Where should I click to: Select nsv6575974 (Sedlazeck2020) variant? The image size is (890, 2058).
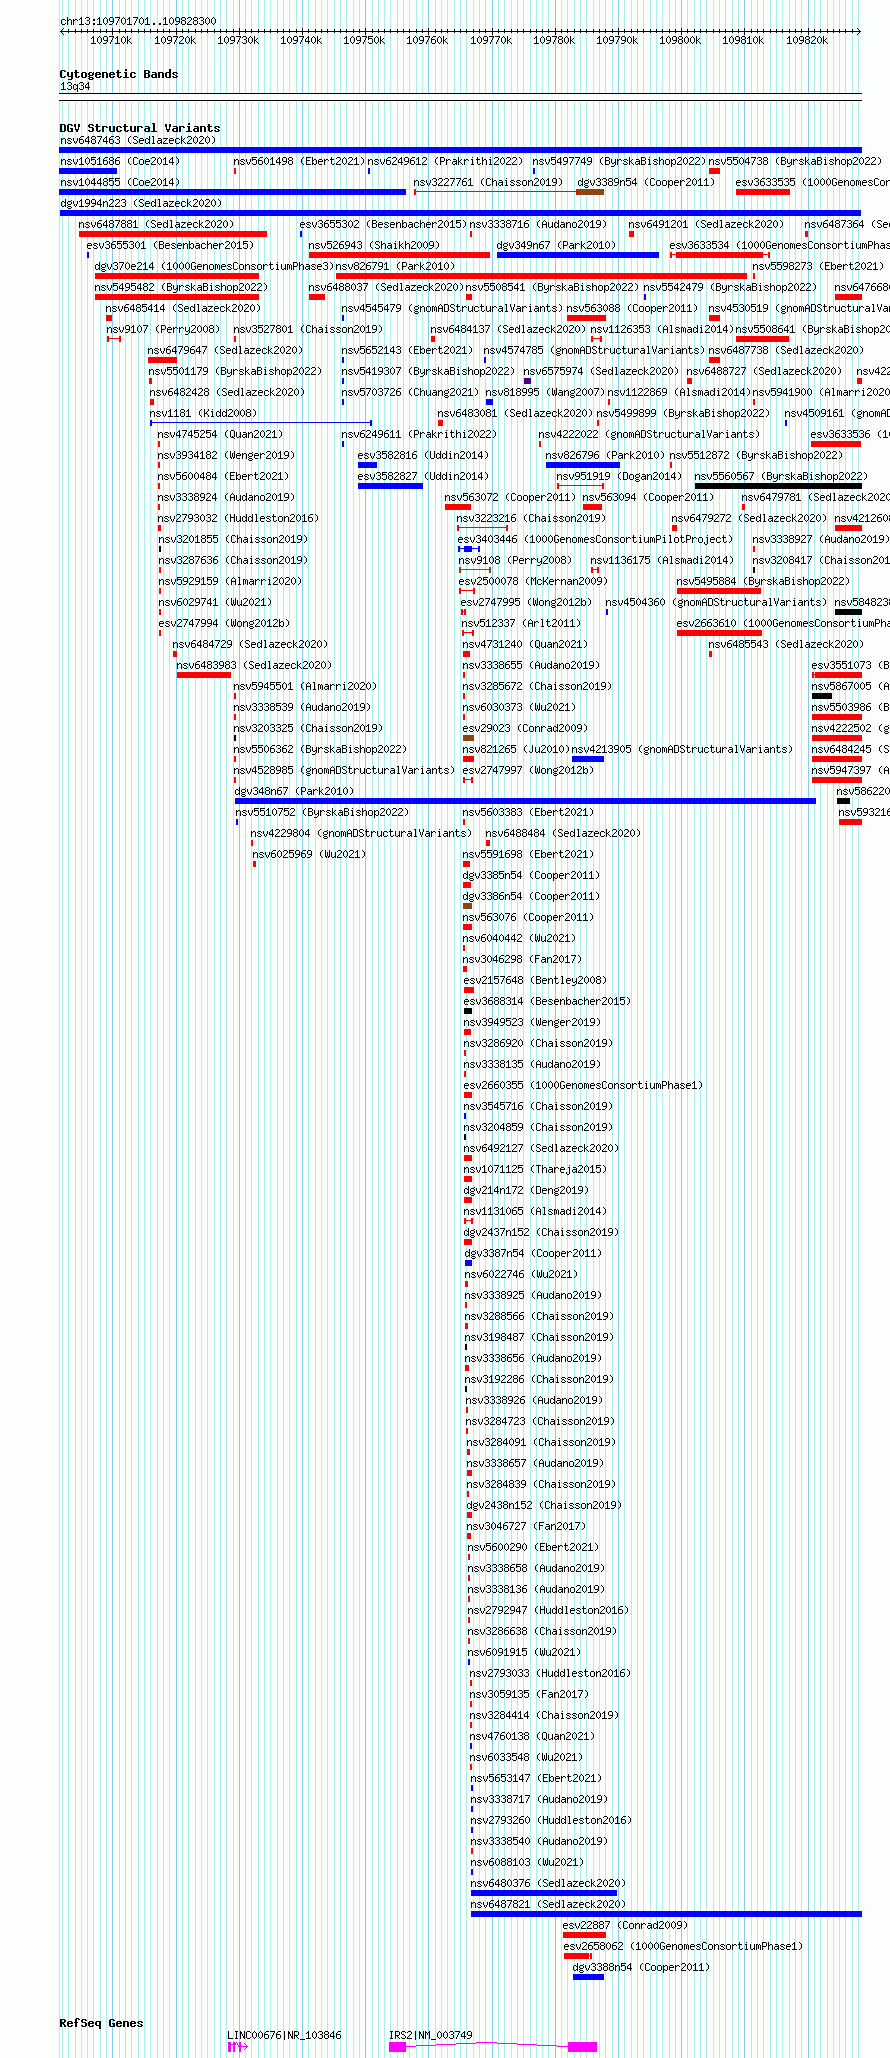(600, 371)
